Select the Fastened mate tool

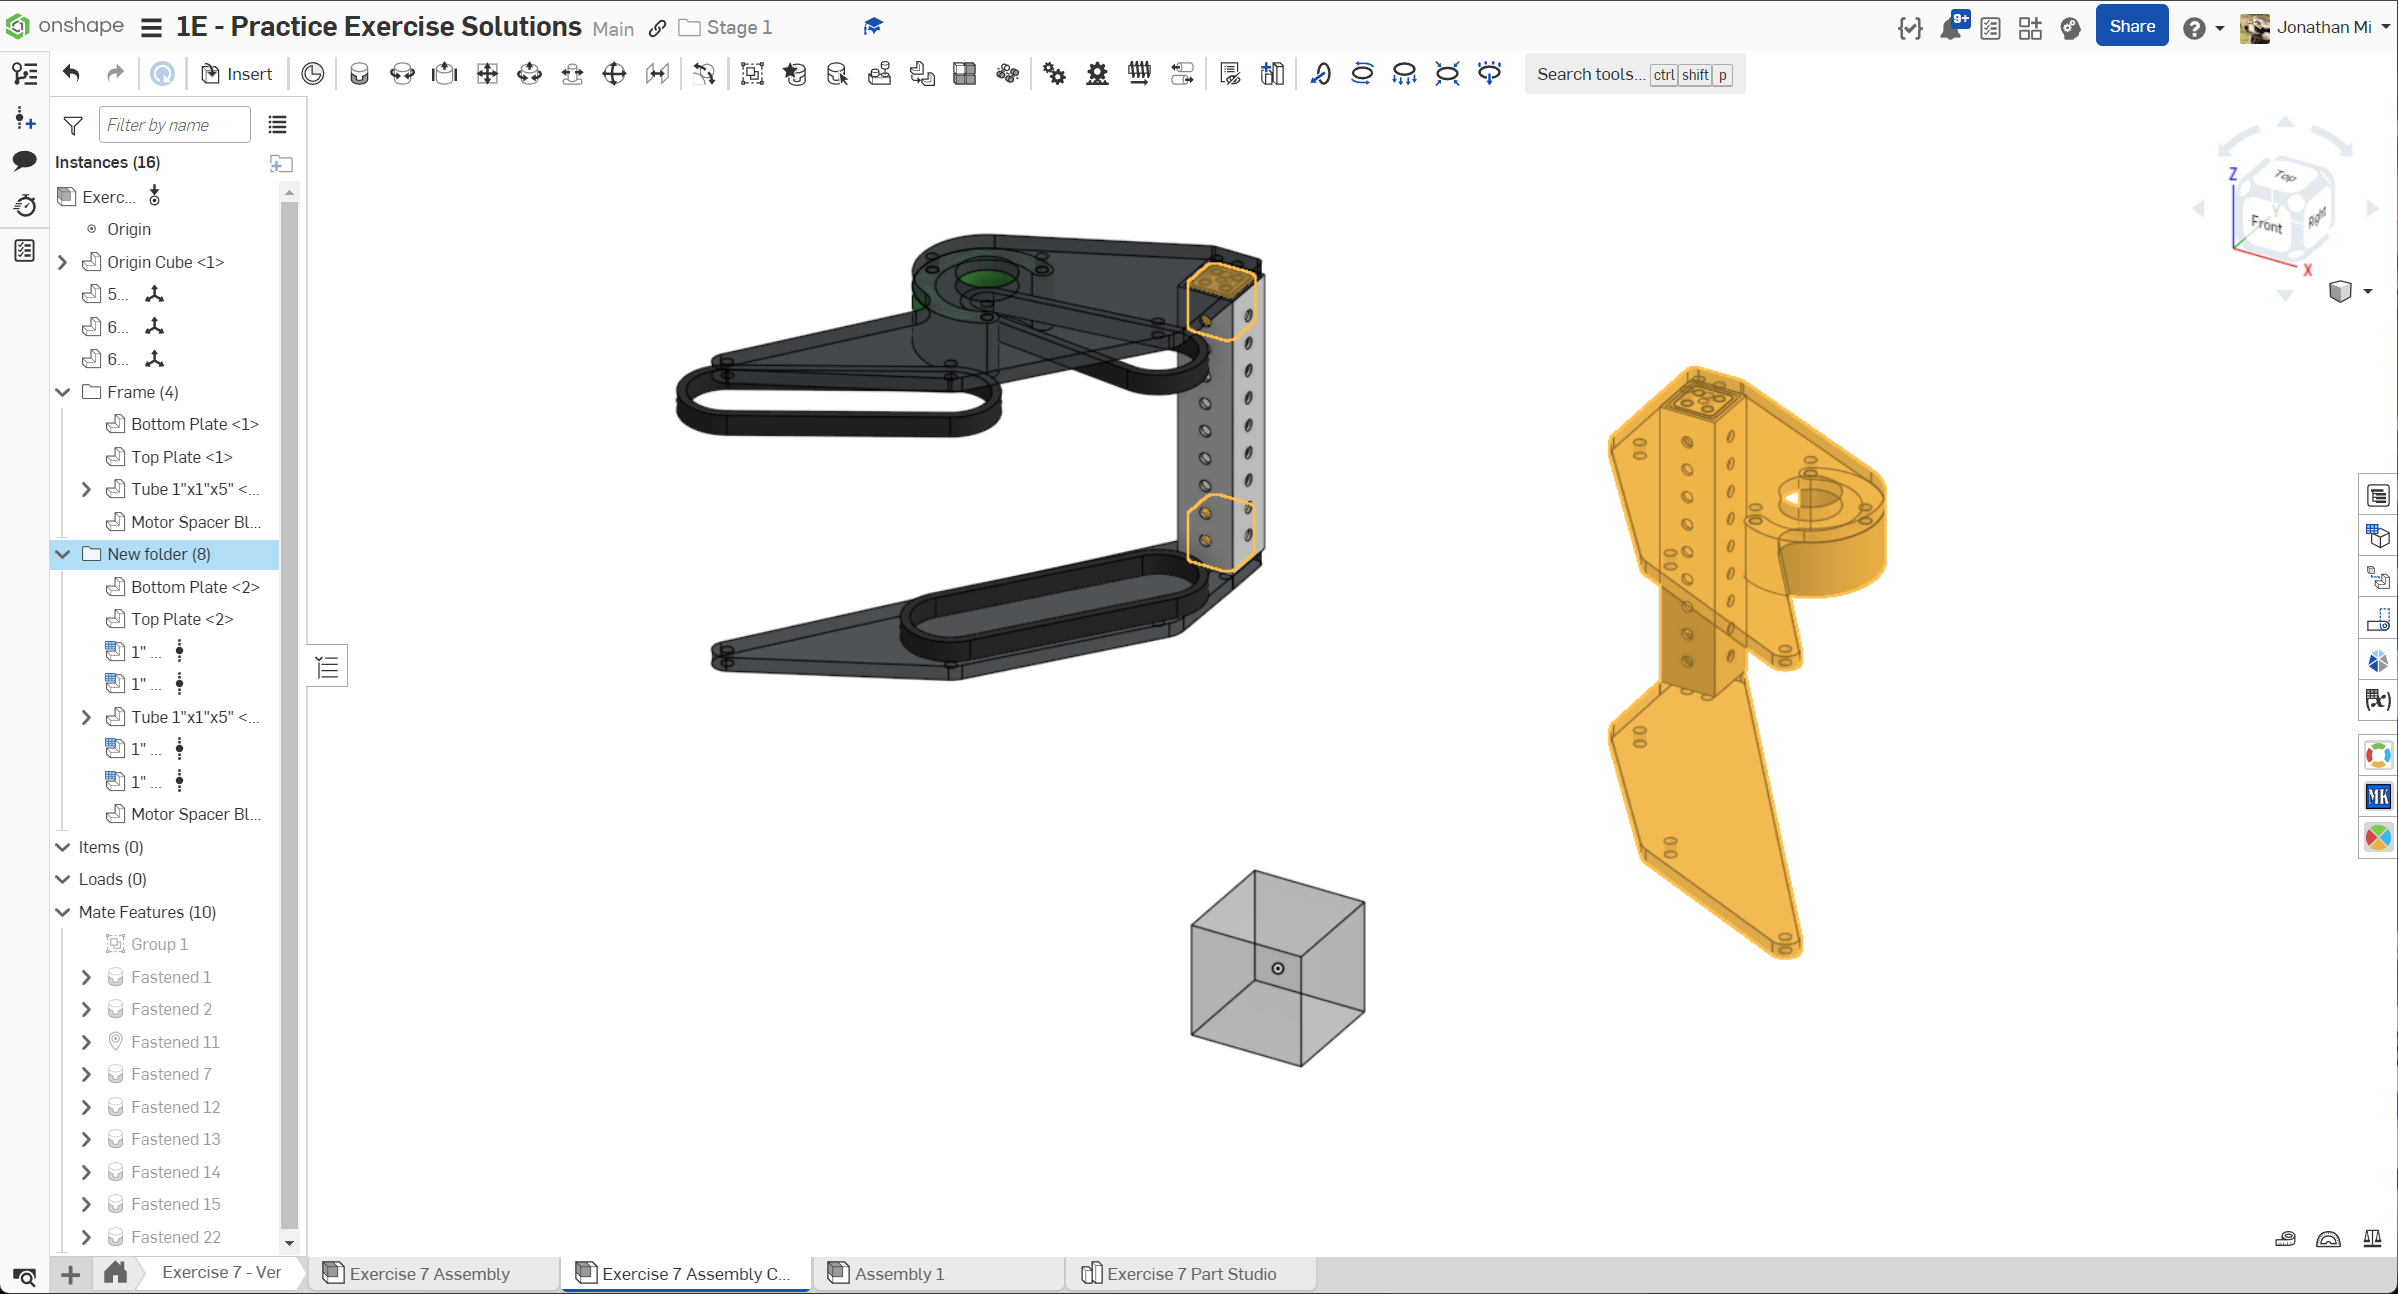[359, 73]
